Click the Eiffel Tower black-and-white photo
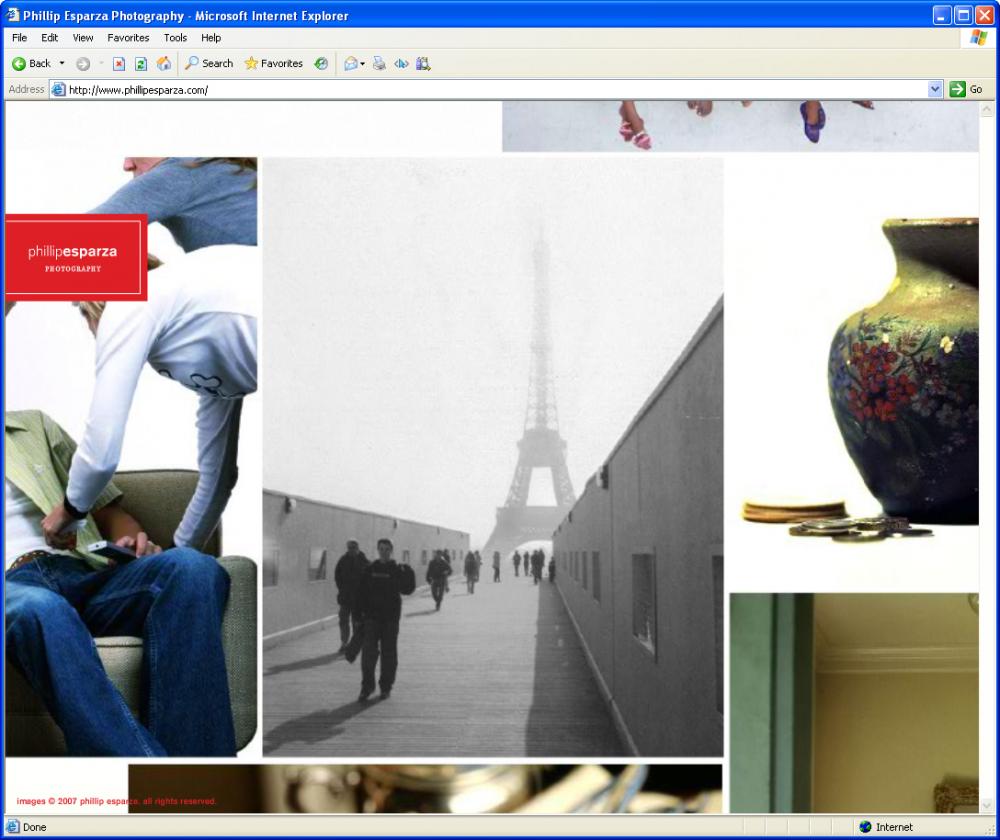This screenshot has height=840, width=1000. tap(492, 456)
